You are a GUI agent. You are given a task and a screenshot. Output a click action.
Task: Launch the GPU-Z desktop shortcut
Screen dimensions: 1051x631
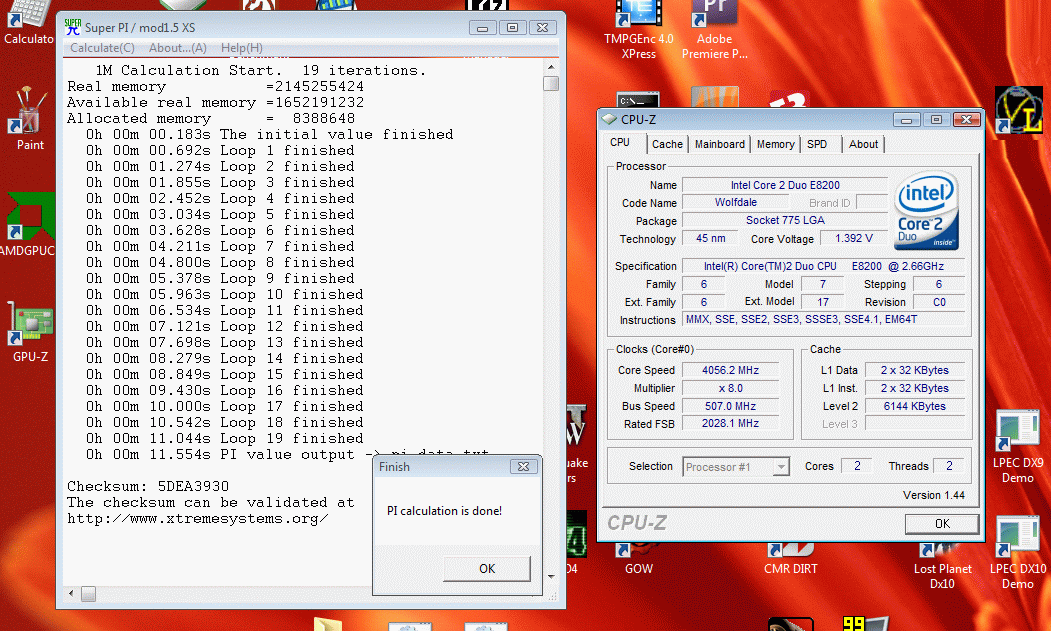point(30,331)
